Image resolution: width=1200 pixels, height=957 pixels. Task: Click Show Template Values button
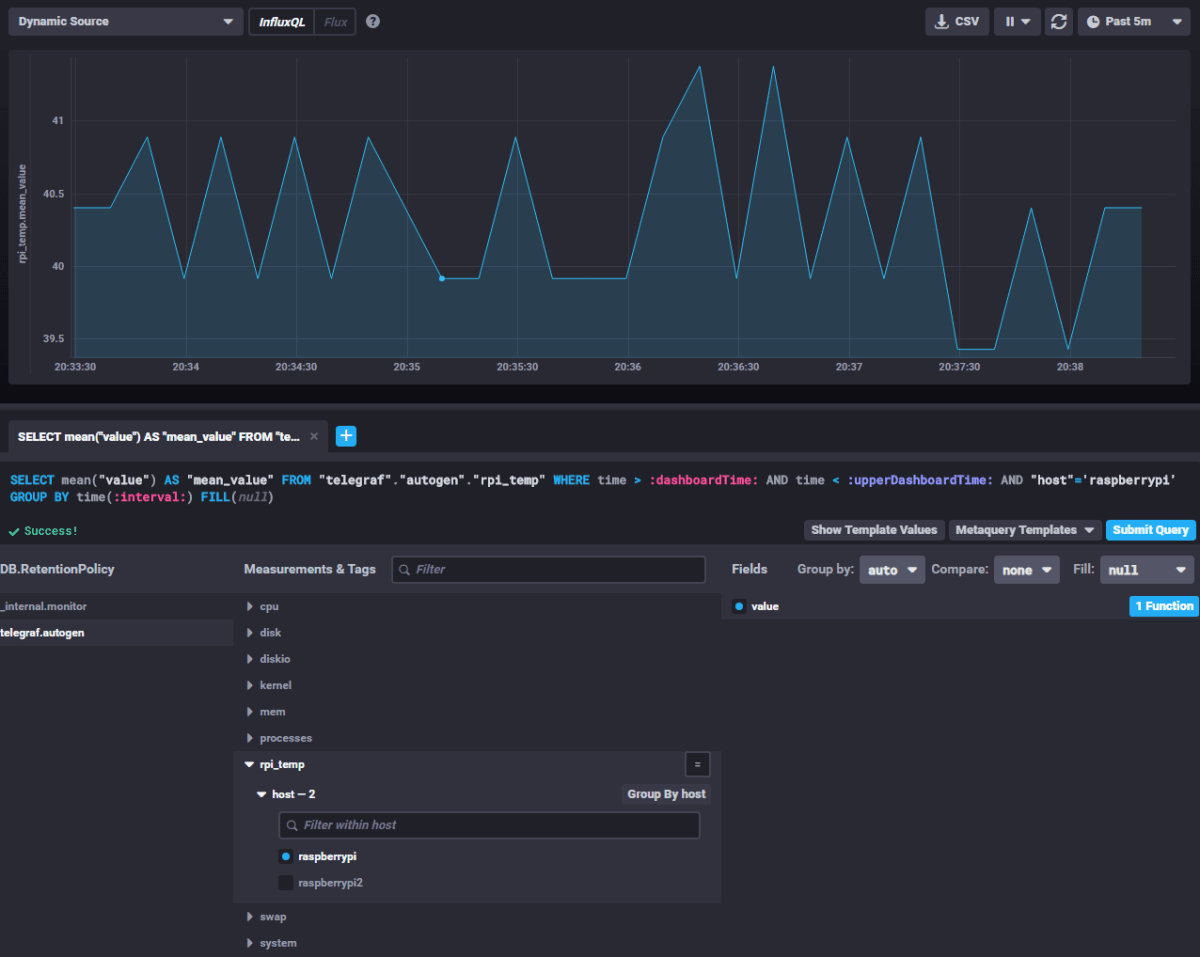(x=874, y=530)
